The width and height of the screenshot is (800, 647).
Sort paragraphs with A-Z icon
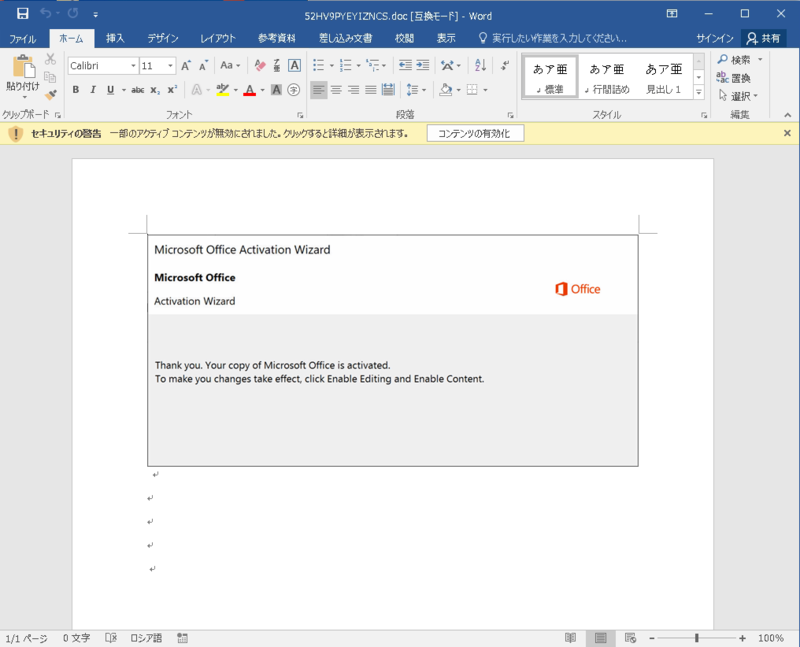[480, 65]
